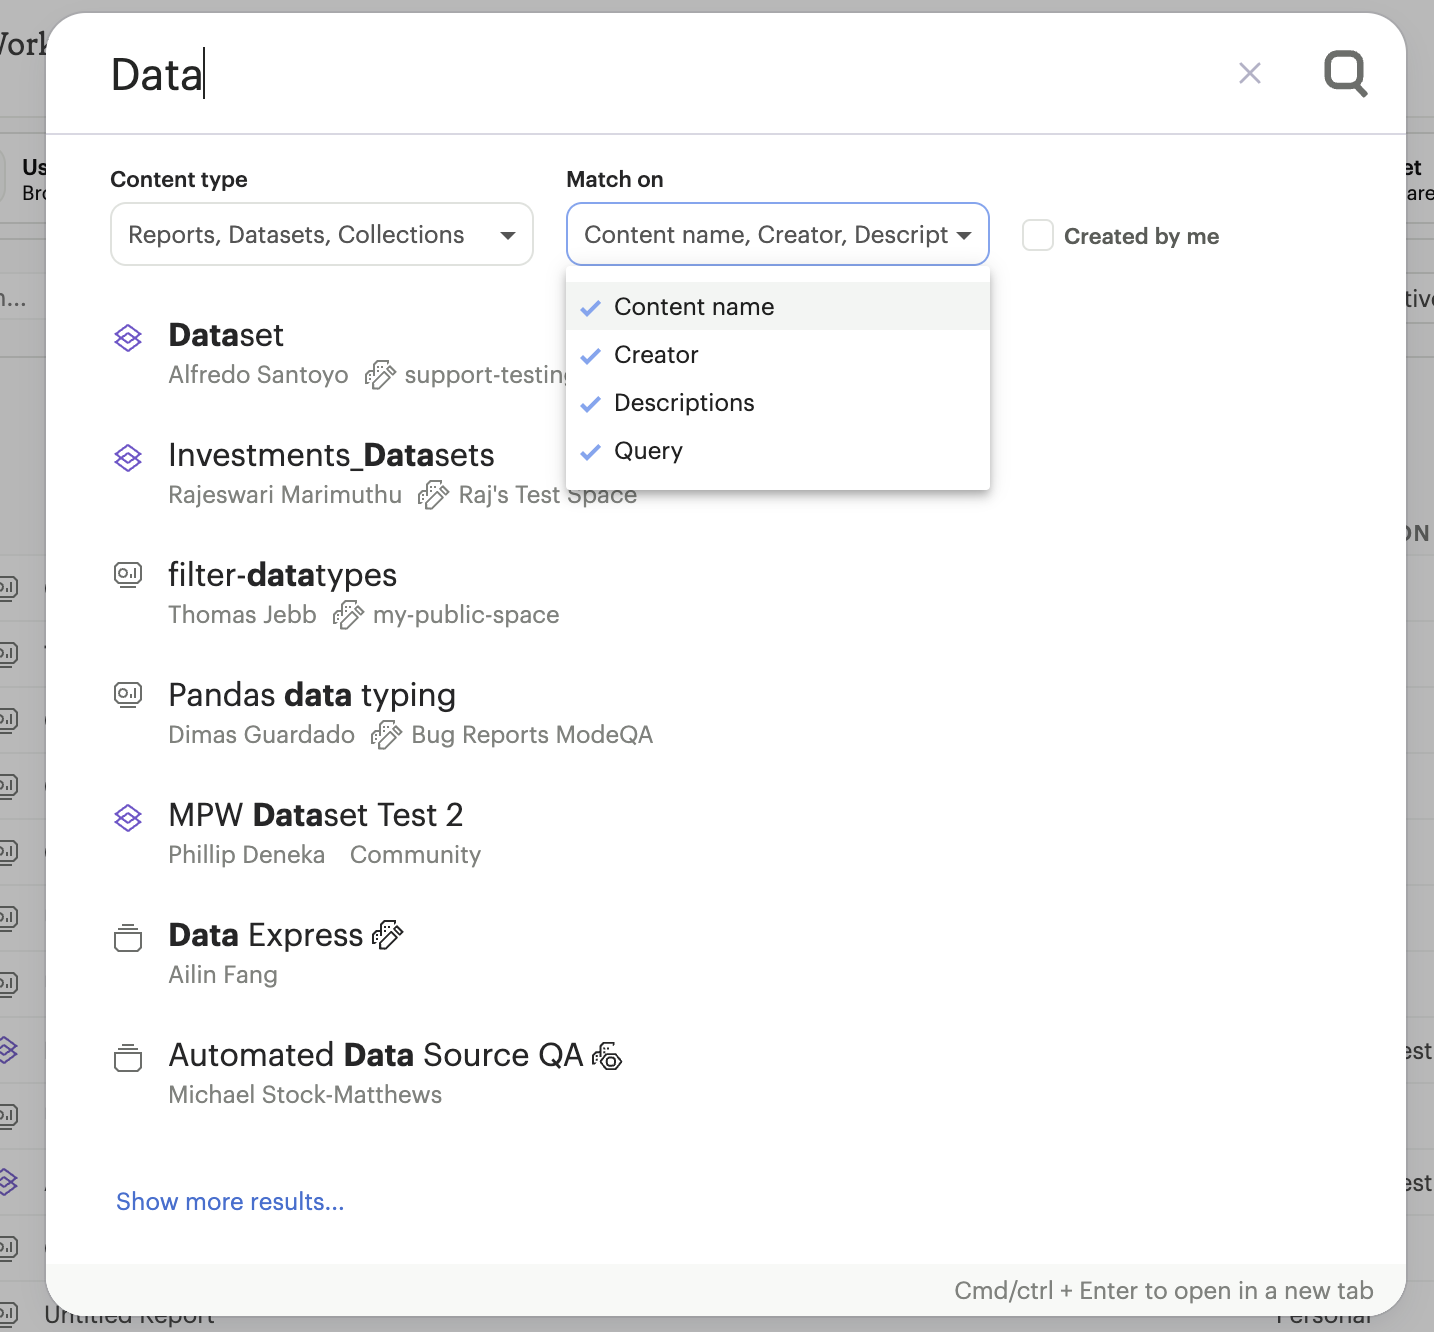This screenshot has width=1434, height=1332.
Task: Click the dataset icon beside "Dataset" result
Action: tap(128, 338)
